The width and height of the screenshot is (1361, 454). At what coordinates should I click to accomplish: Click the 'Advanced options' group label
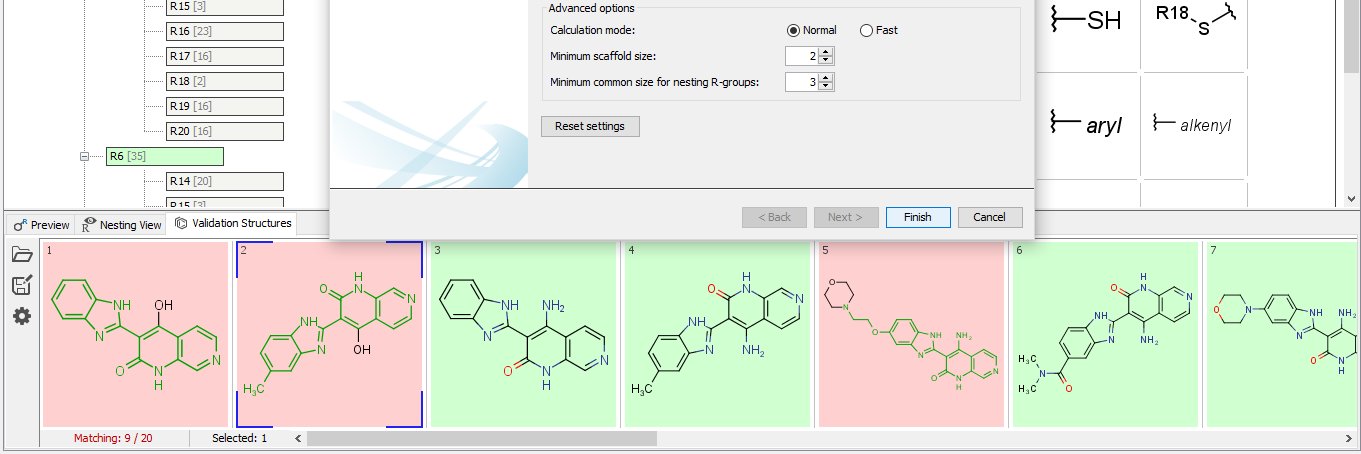point(591,8)
